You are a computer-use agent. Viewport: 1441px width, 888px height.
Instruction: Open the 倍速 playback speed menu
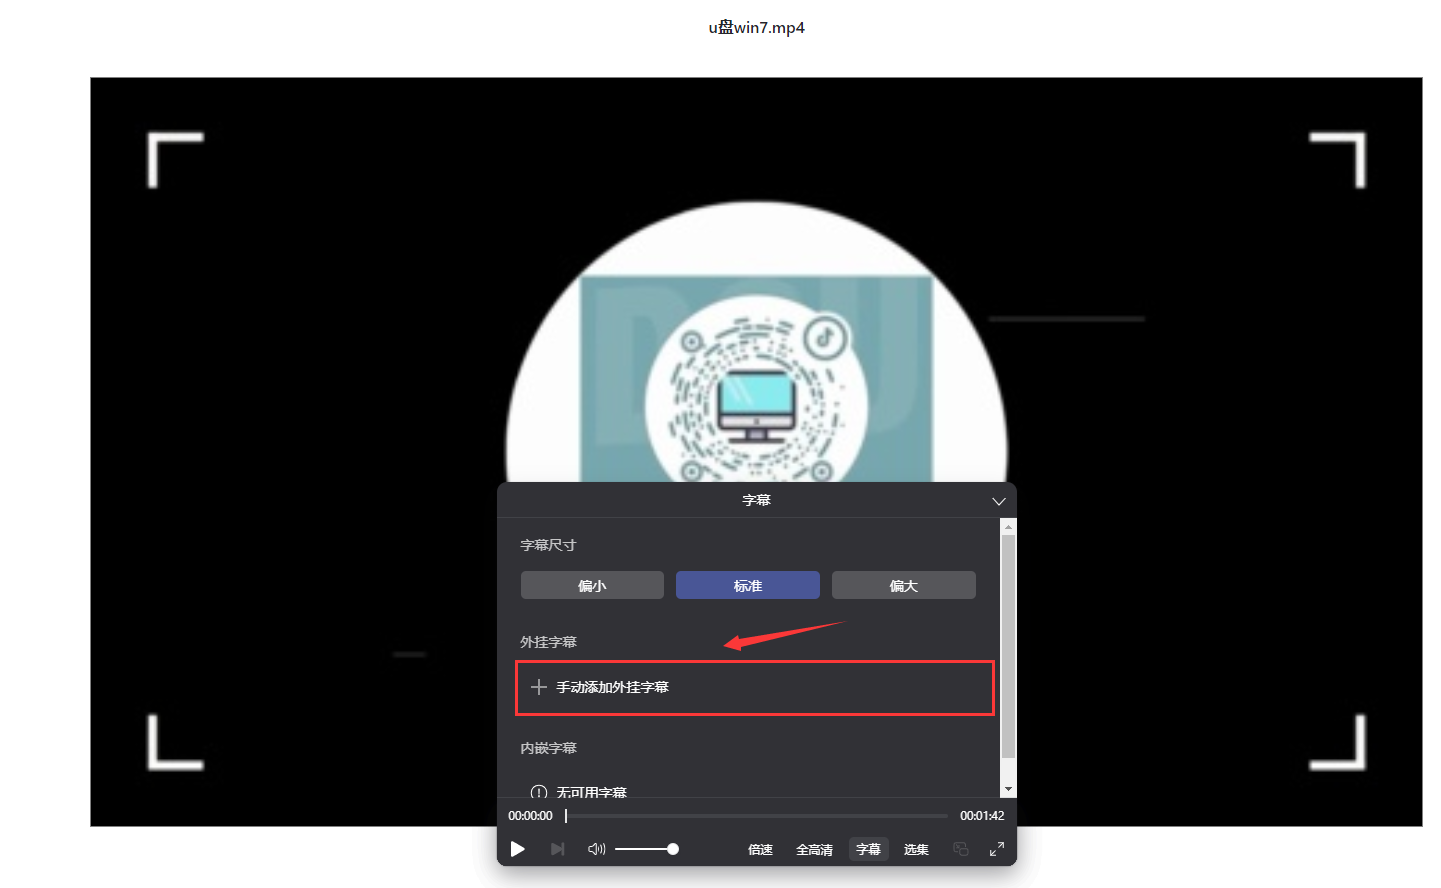(x=760, y=849)
